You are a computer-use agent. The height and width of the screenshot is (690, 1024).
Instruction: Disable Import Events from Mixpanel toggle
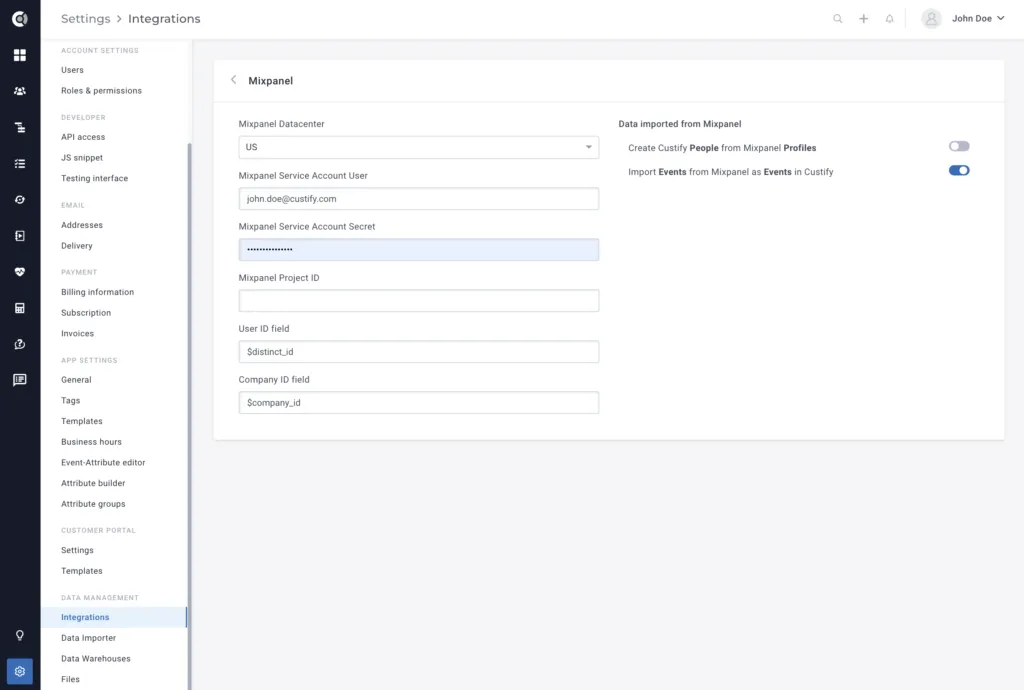pos(959,170)
